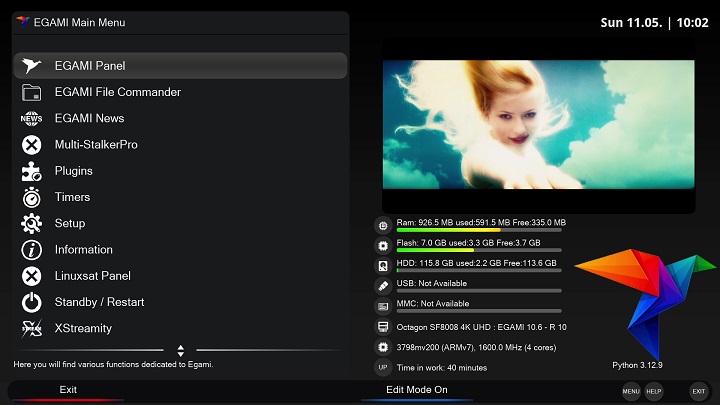This screenshot has height=405, width=720.
Task: Click the EGAMI Panel hummingbird icon
Action: [31, 66]
